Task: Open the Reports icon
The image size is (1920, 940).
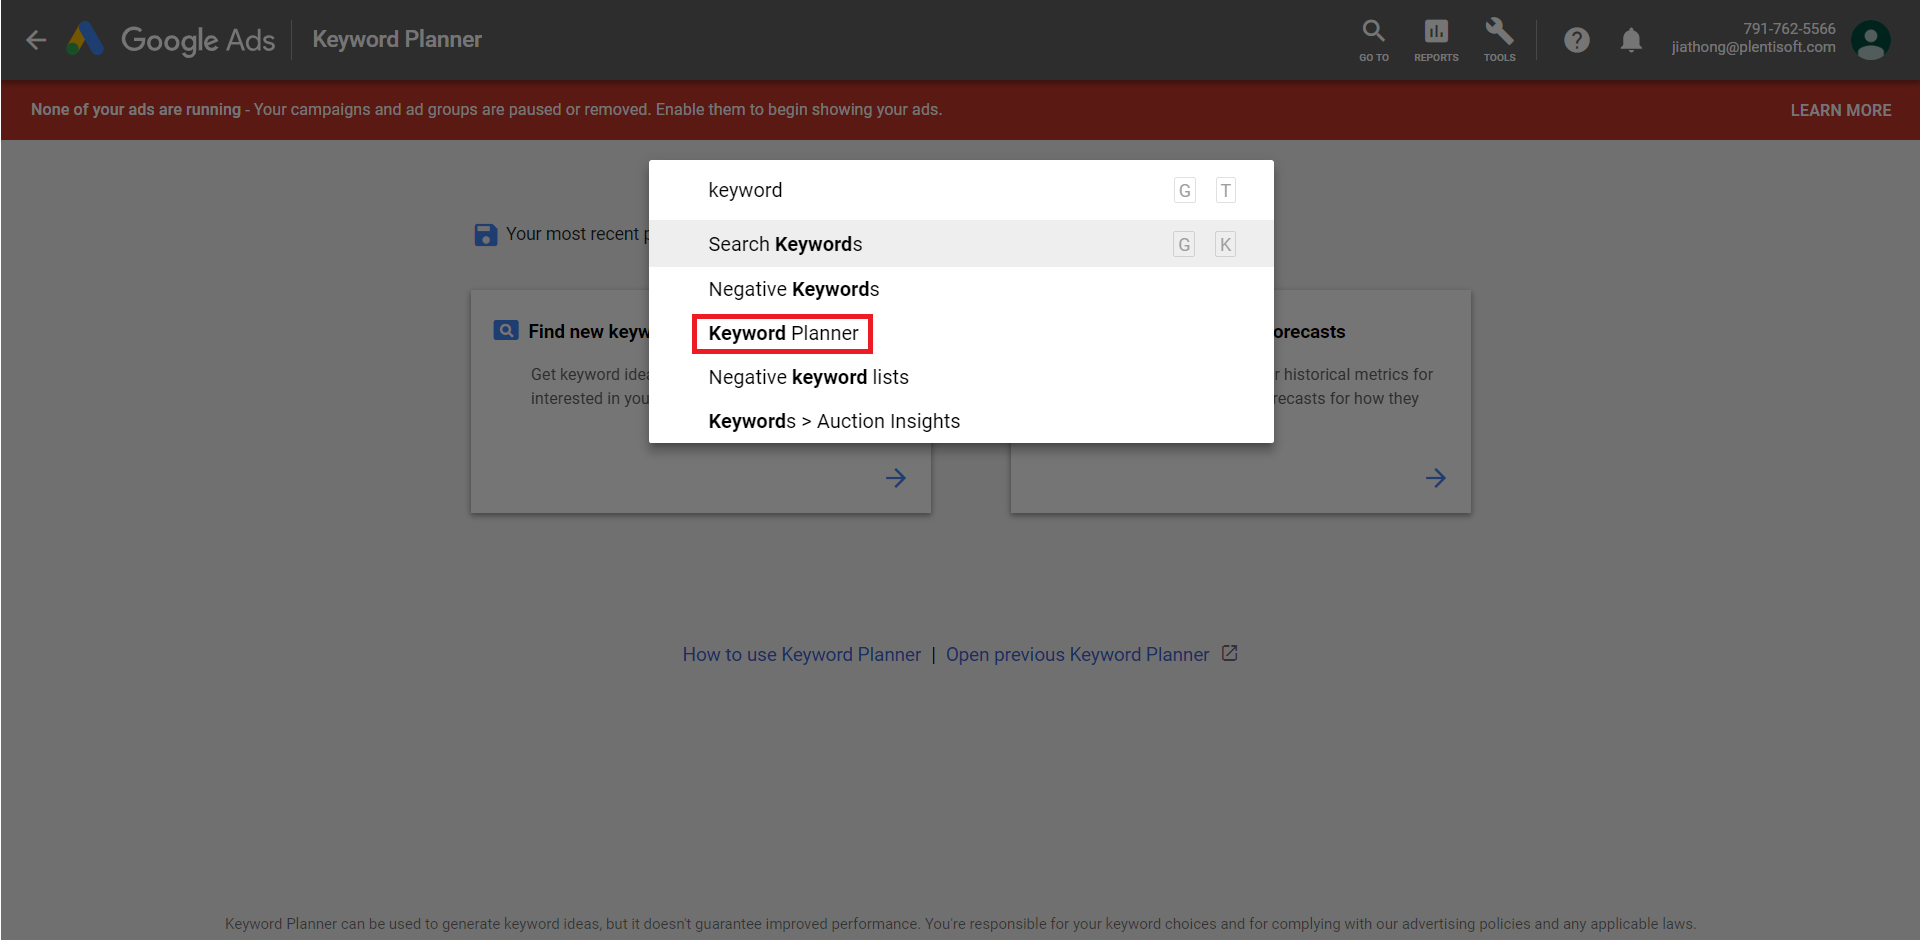Action: [x=1436, y=40]
